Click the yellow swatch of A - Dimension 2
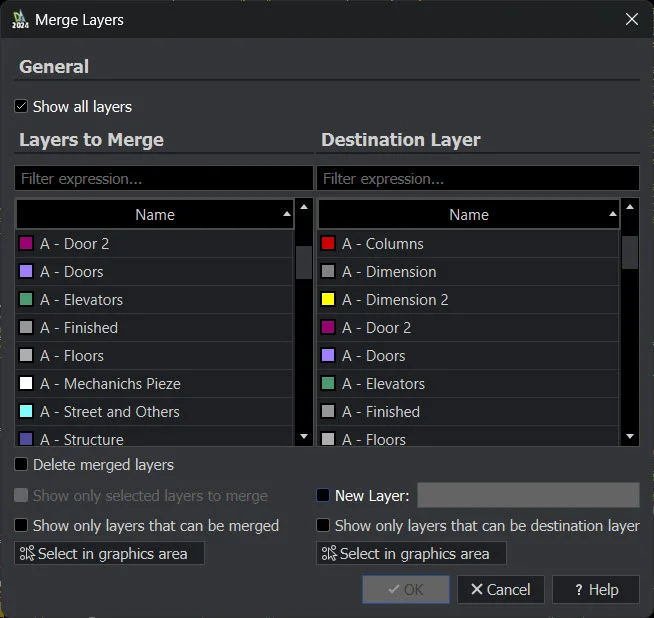The image size is (654, 618). 327,300
